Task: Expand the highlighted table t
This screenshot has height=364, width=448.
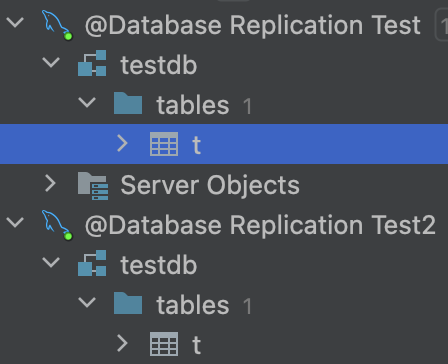Action: pyautogui.click(x=122, y=144)
